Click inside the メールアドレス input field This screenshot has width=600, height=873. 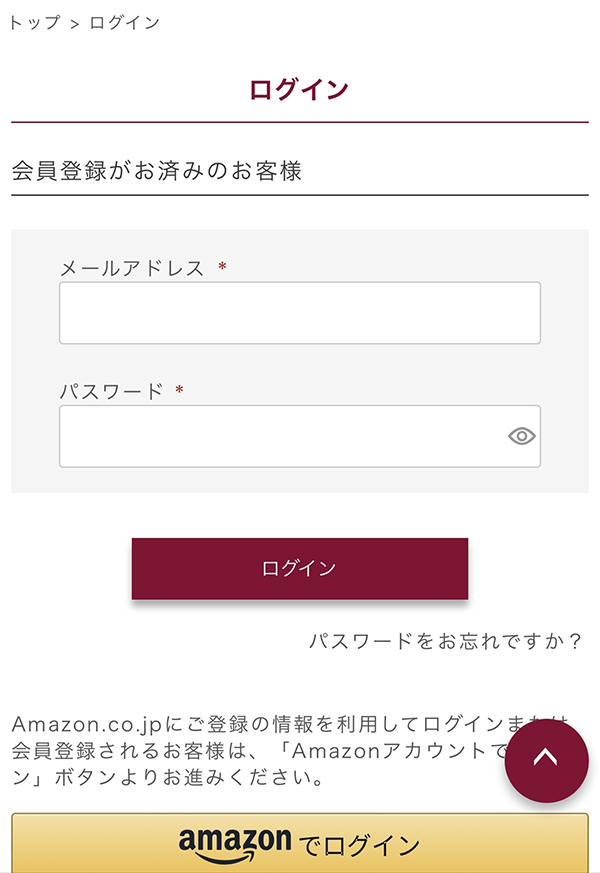299,312
